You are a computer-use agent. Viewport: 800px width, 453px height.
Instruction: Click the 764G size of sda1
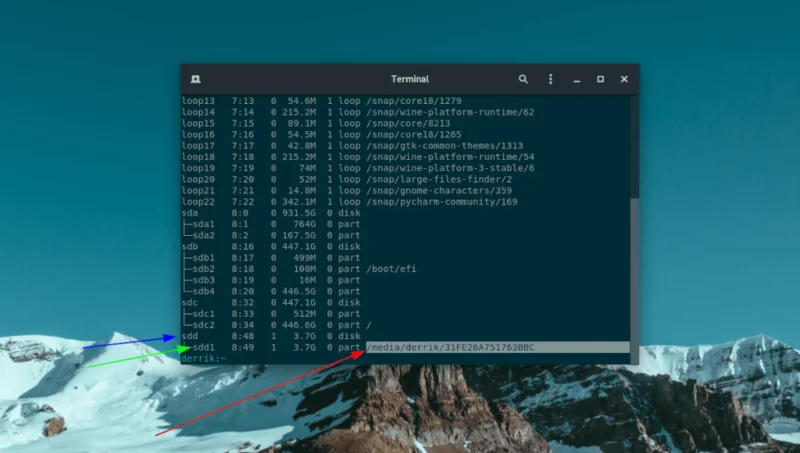pyautogui.click(x=305, y=224)
